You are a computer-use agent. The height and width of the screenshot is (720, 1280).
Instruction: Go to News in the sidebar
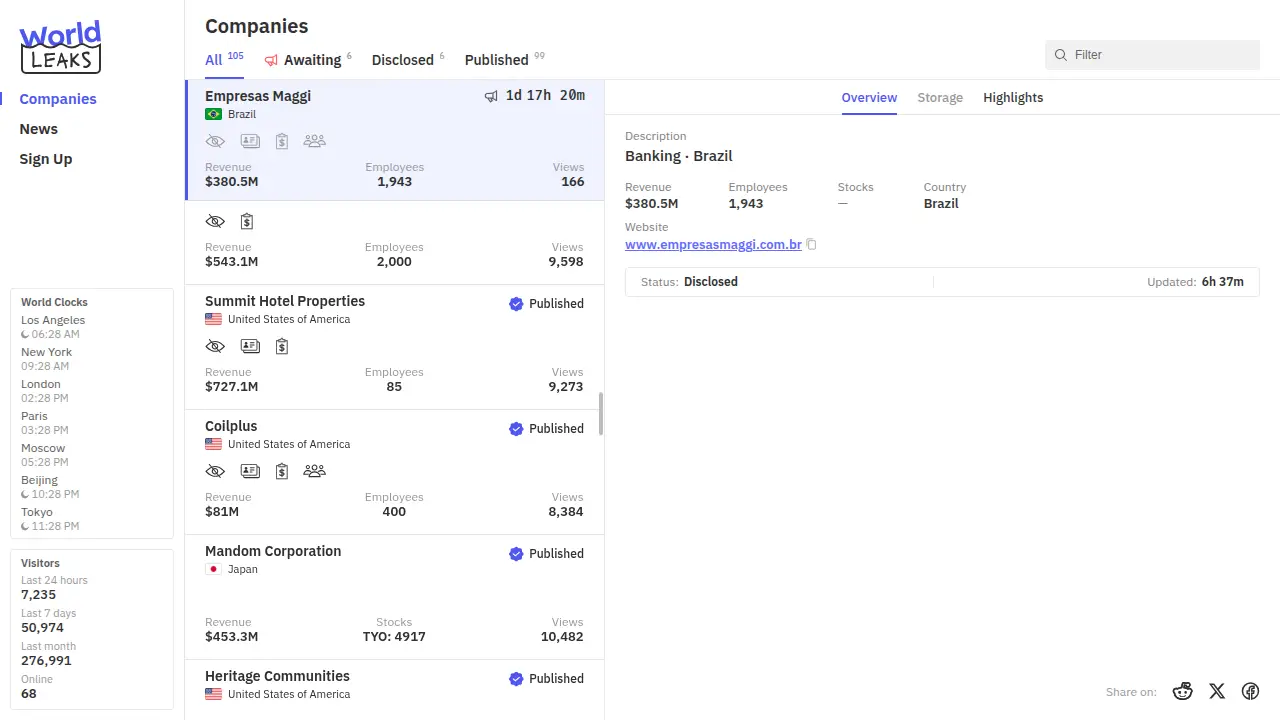tap(39, 129)
